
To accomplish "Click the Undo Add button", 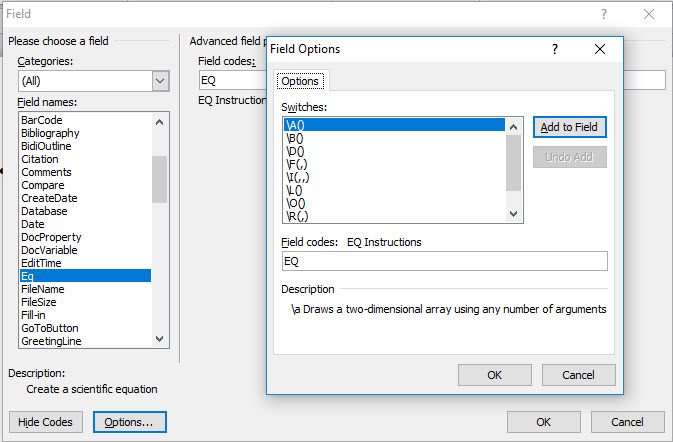I will 569,157.
